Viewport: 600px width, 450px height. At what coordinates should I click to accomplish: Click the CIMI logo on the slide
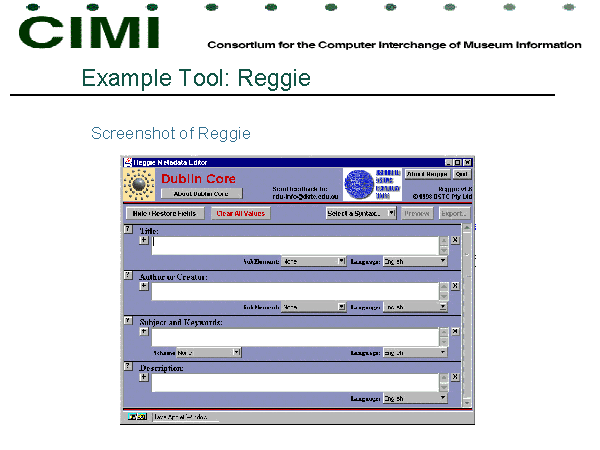click(x=89, y=32)
